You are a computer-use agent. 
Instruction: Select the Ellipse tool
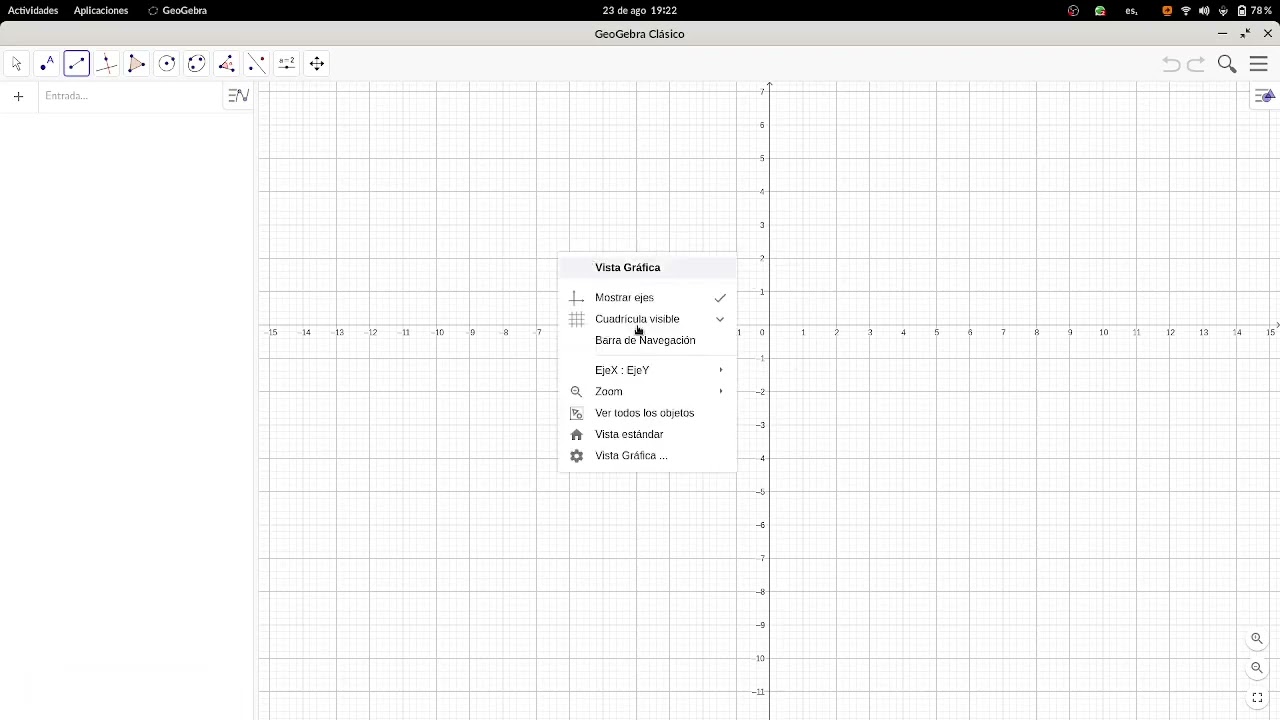tap(197, 64)
